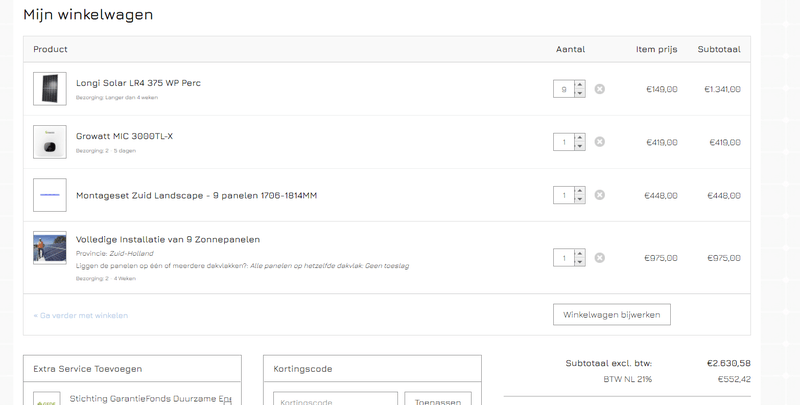The image size is (800, 405).
Task: Click 'Provincie: Zuid-Holland' option text
Action: pyautogui.click(x=115, y=254)
